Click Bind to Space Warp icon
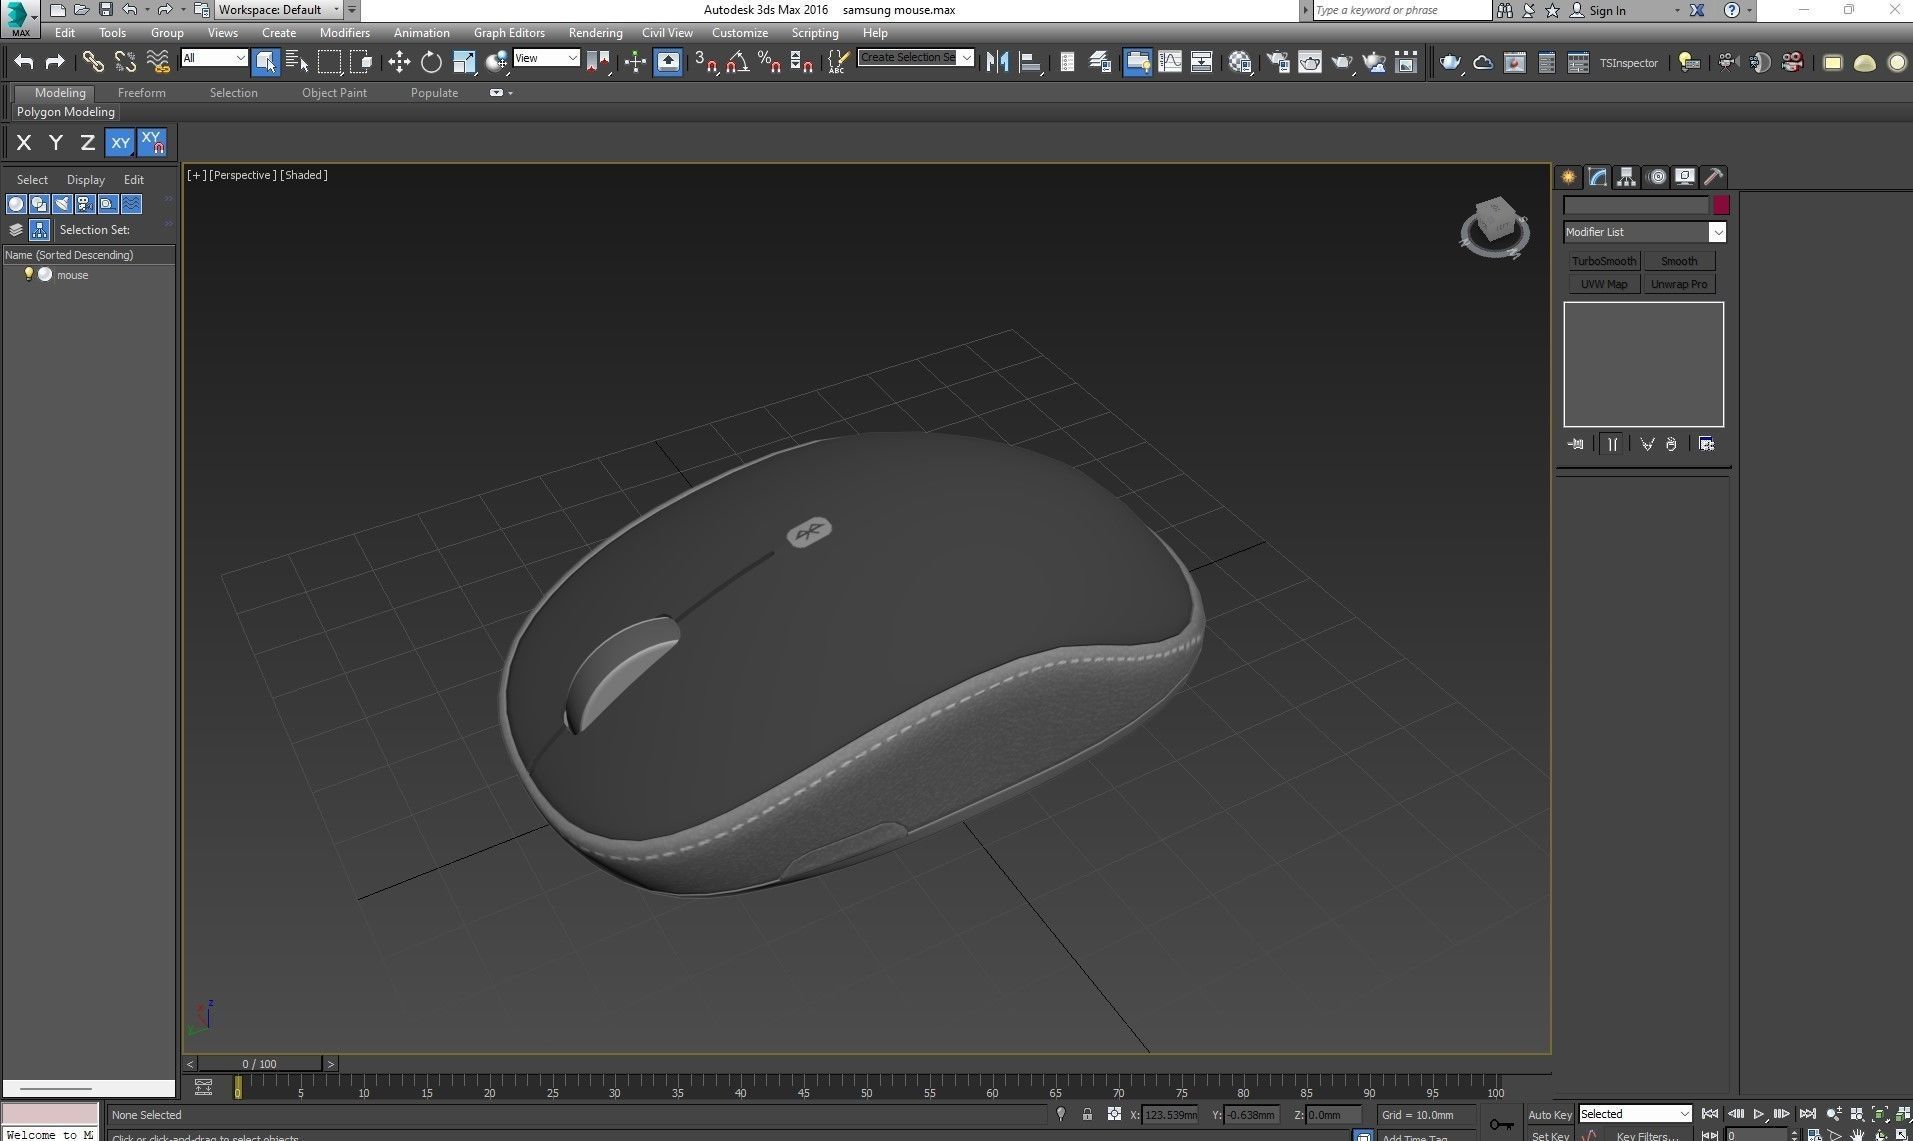Viewport: 1913px width, 1141px height. (x=158, y=62)
